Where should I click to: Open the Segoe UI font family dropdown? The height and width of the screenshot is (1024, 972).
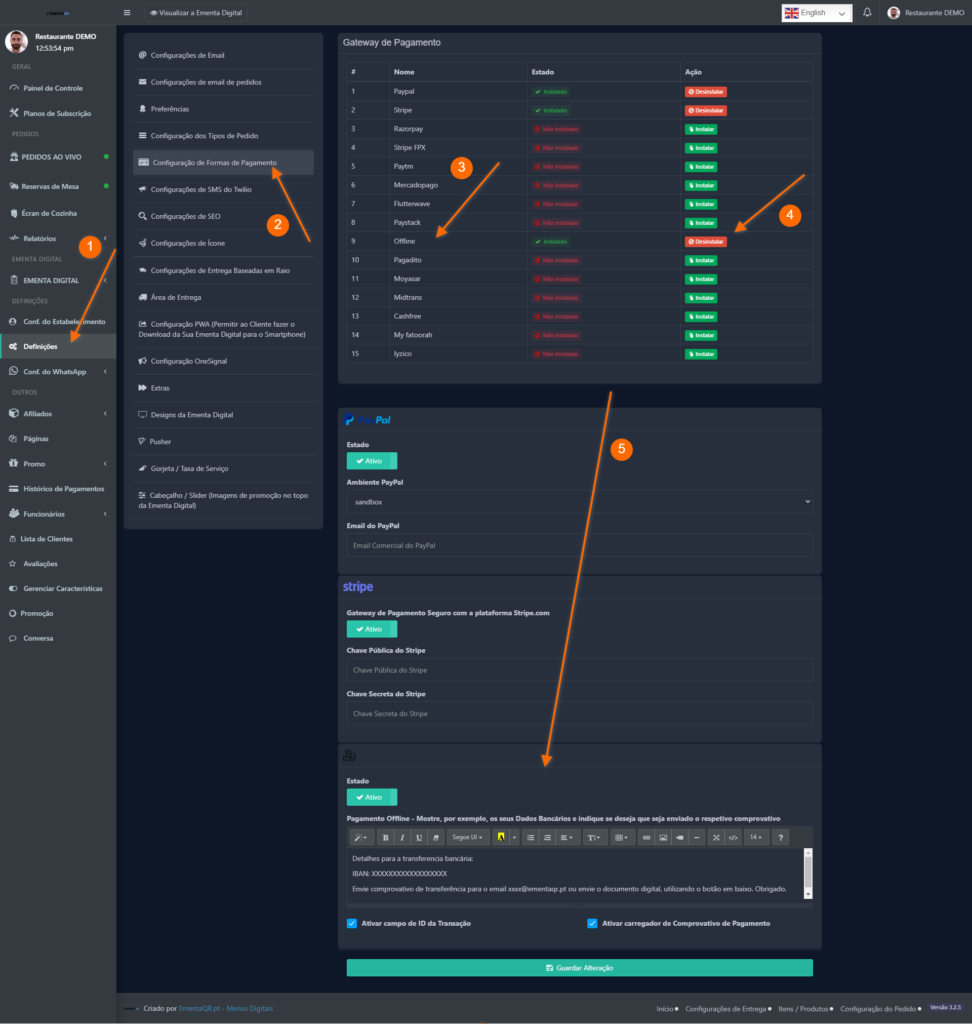coord(467,837)
